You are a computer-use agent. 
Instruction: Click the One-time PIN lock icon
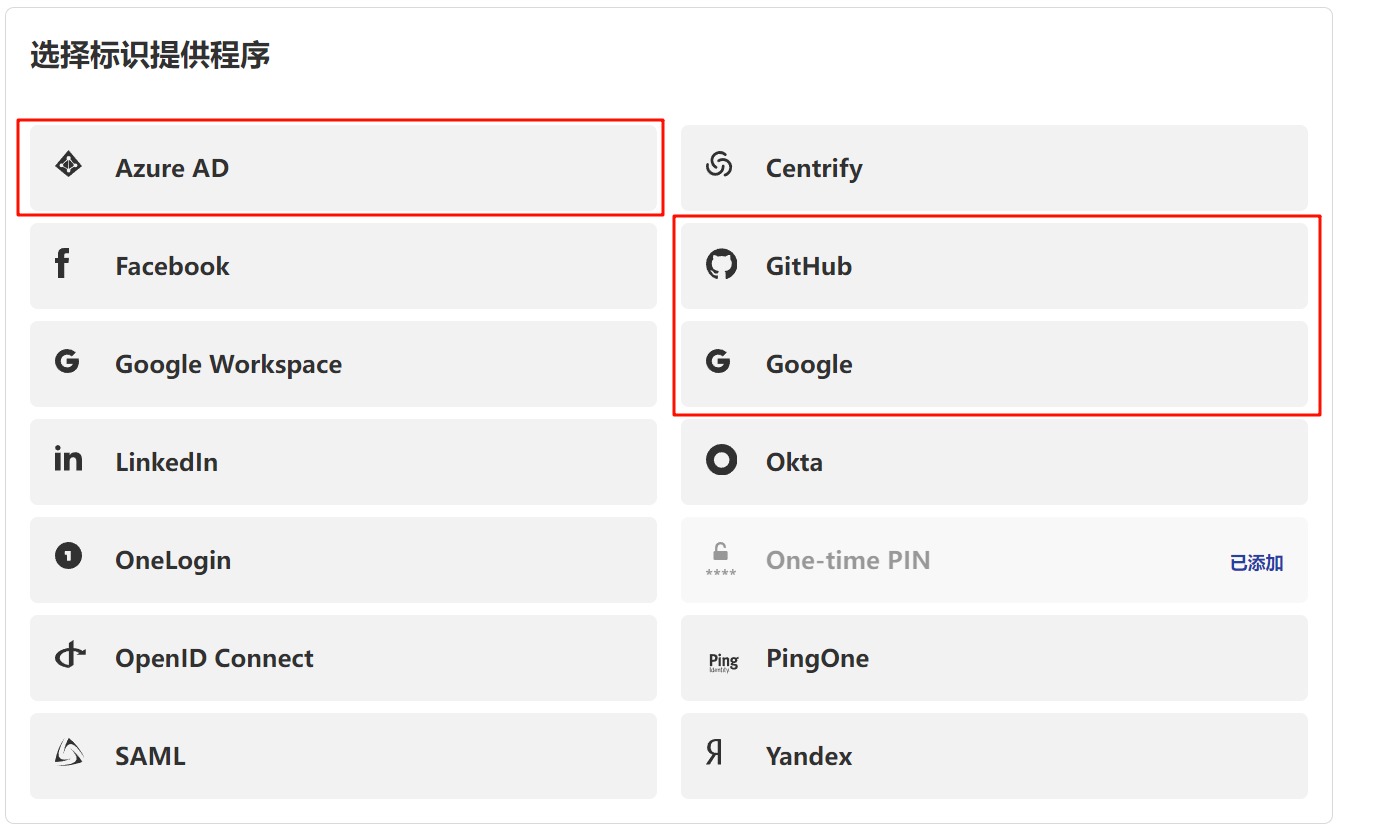tap(720, 559)
